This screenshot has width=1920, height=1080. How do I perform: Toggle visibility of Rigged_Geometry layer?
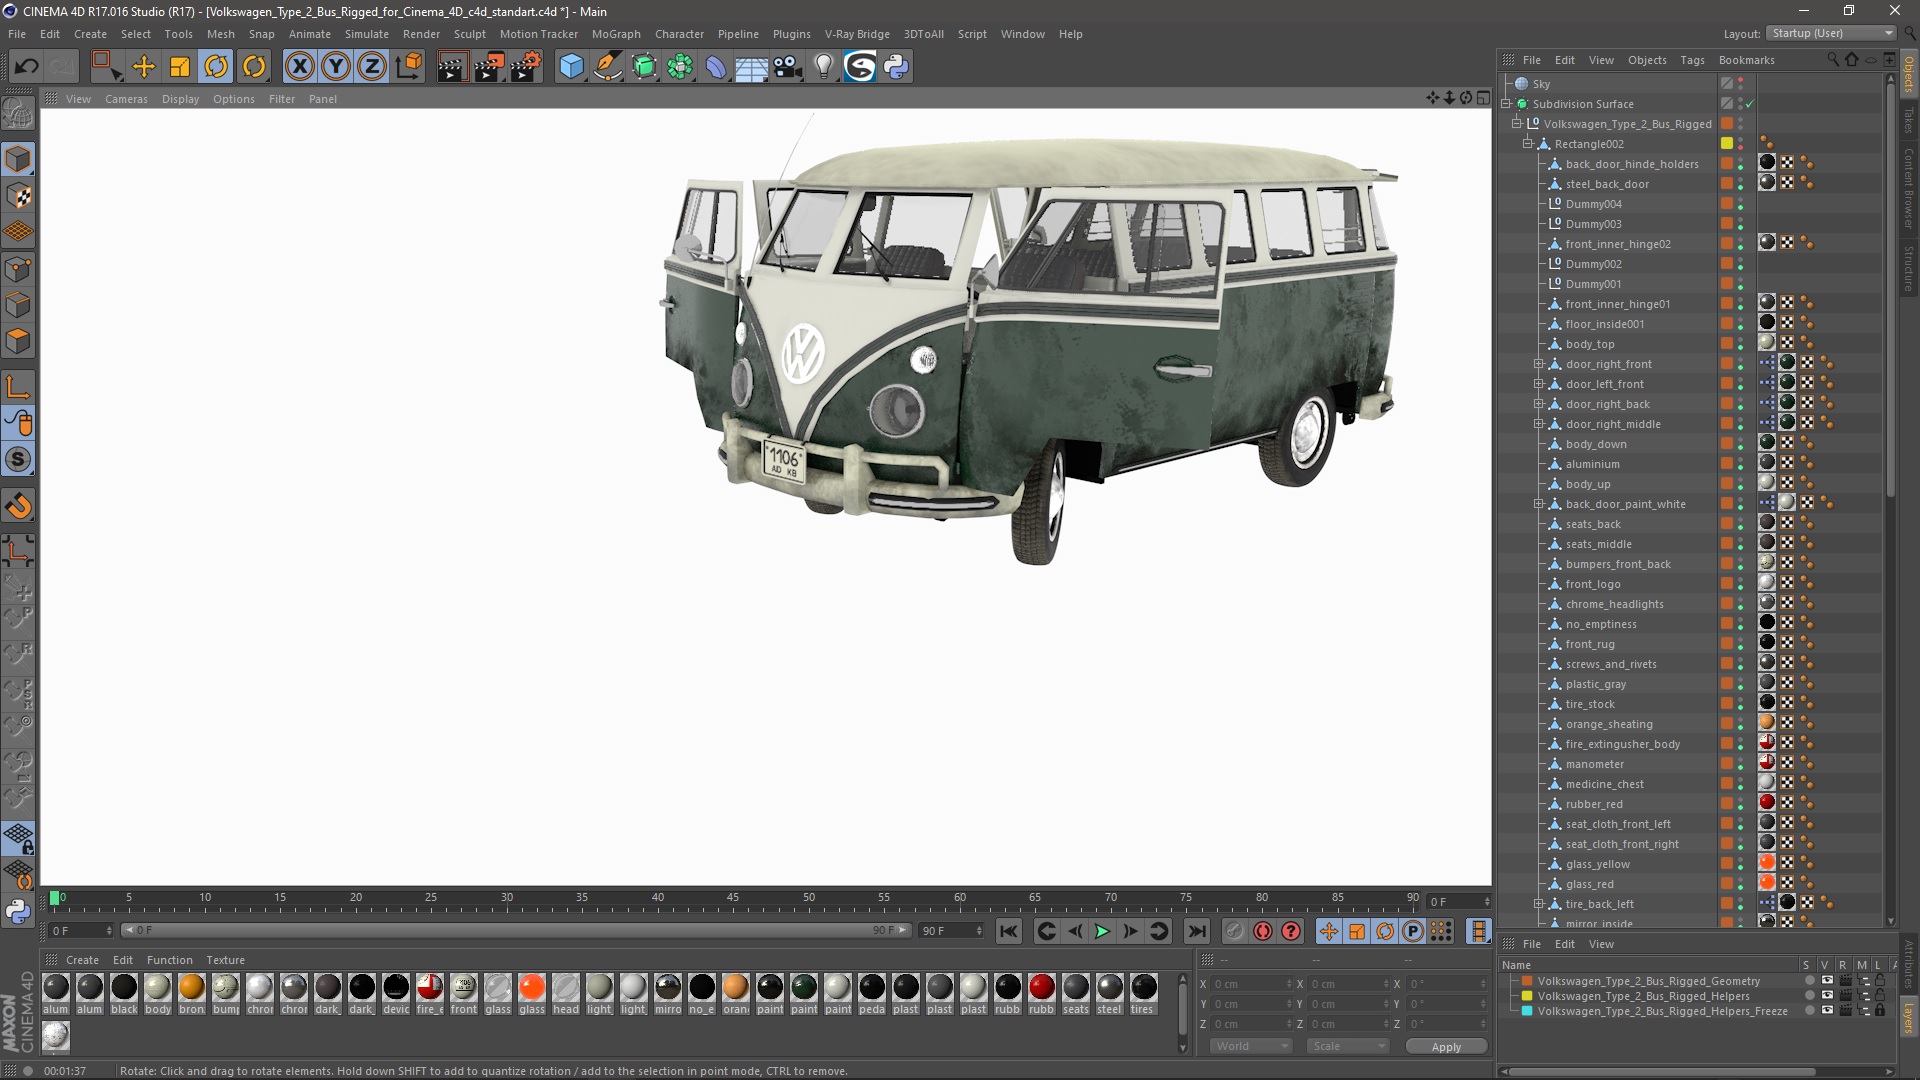coord(1827,981)
